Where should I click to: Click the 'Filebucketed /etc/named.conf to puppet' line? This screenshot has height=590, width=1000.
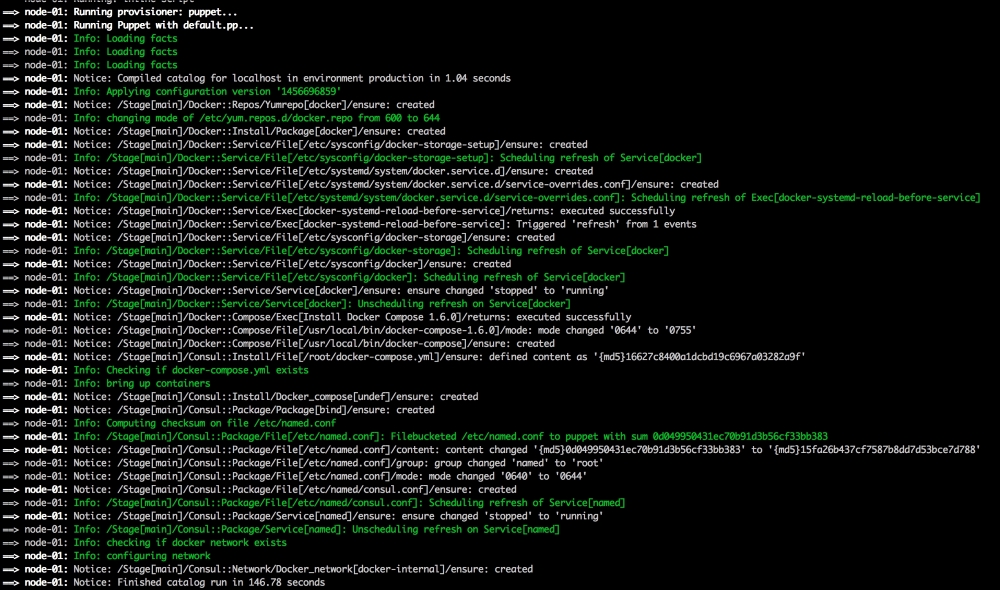click(451, 436)
